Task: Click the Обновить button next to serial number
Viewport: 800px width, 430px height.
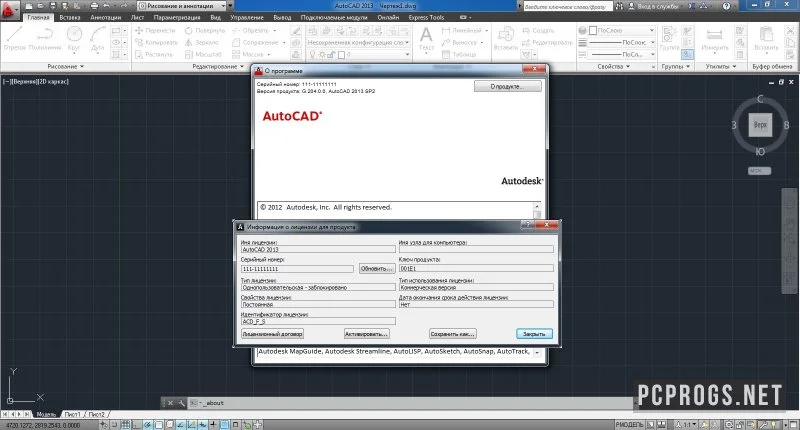Action: [x=377, y=268]
